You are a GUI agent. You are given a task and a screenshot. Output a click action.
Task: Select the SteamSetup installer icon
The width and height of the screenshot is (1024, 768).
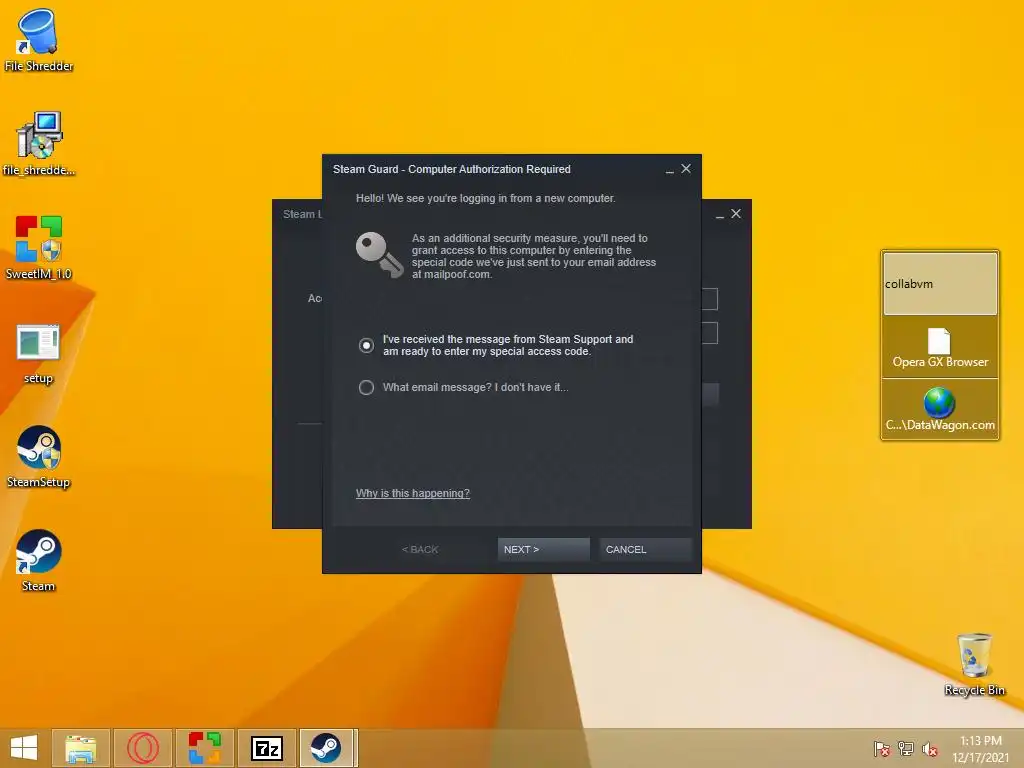click(x=39, y=456)
